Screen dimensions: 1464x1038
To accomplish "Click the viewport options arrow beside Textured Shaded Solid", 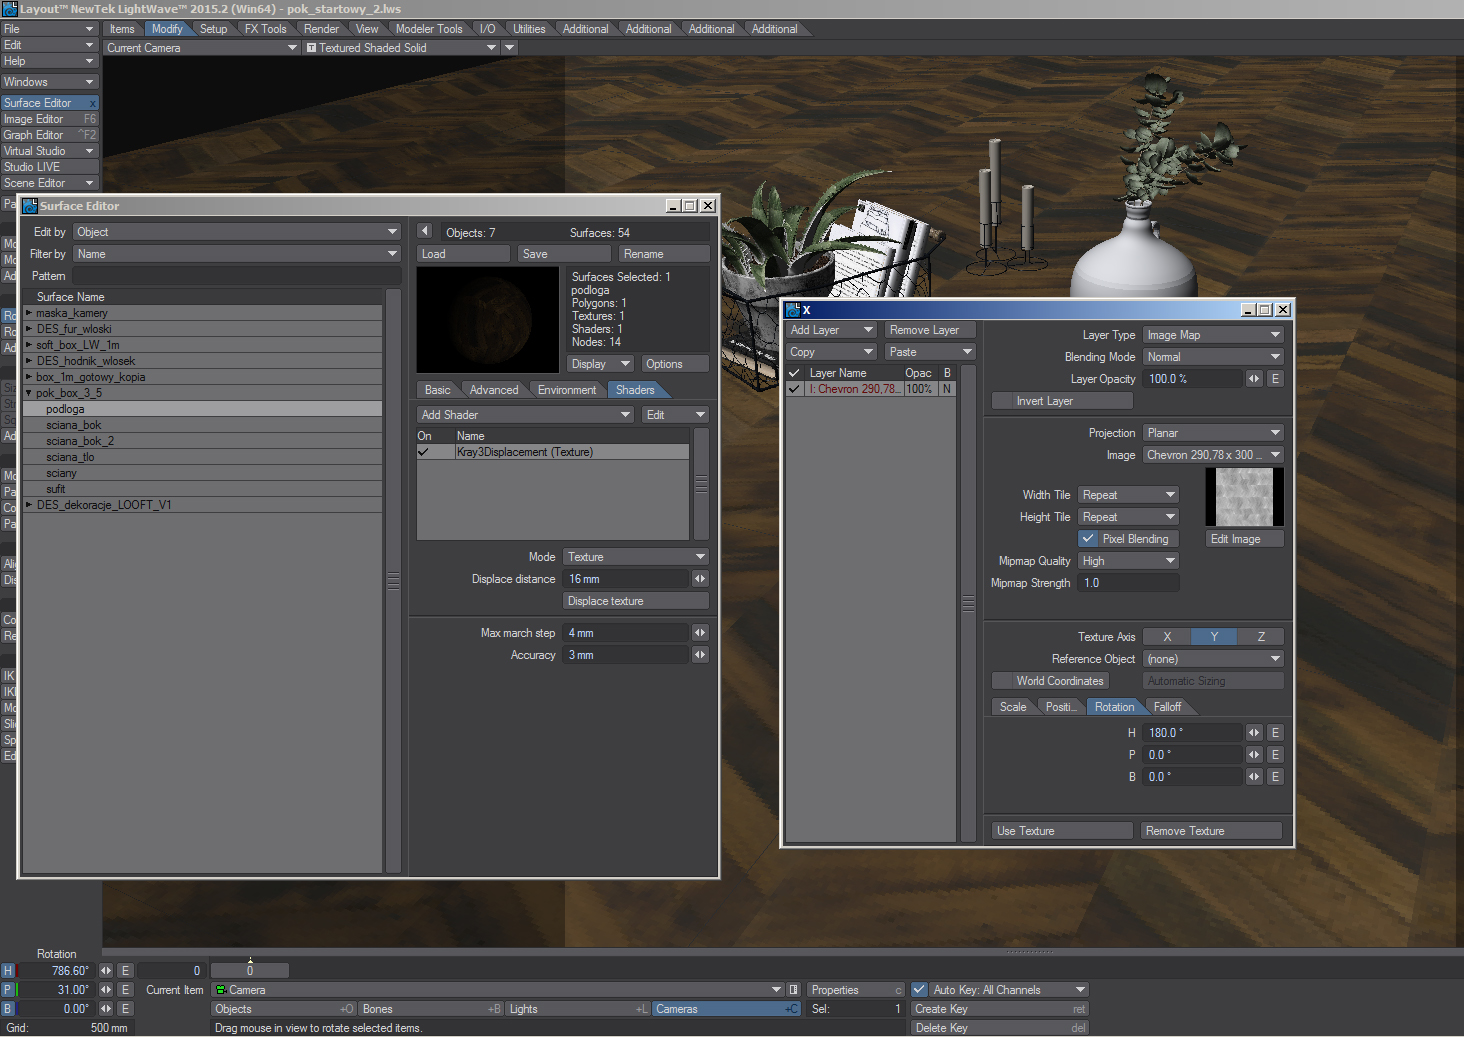I will pos(510,48).
